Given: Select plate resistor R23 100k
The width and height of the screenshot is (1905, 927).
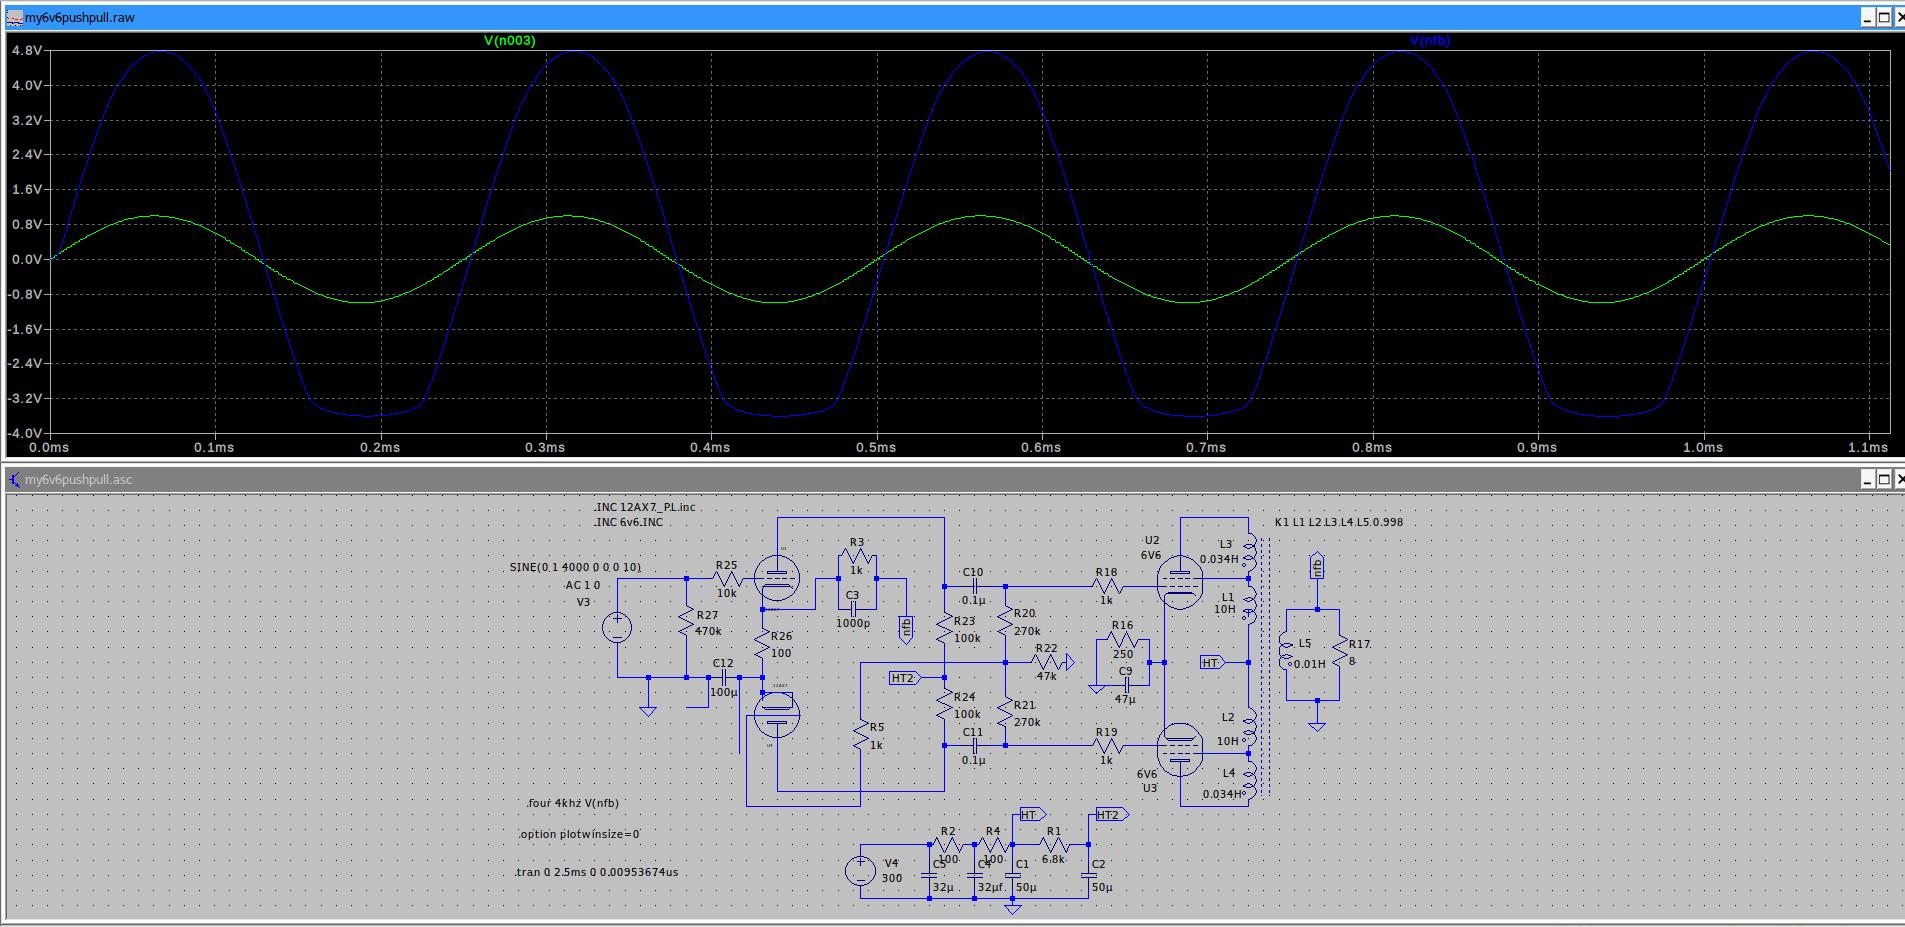Looking at the screenshot, I should point(944,628).
